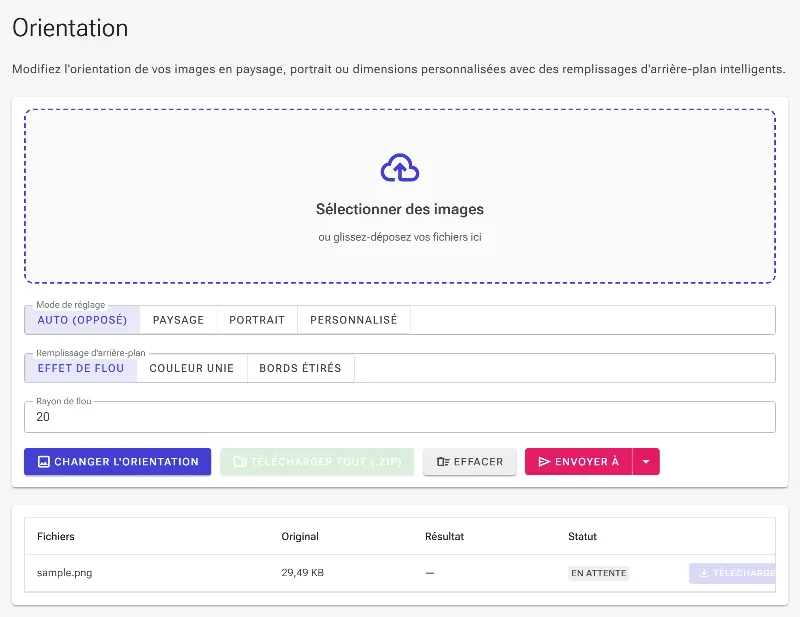Enable the 'Effet de flou' background fill
Image resolution: width=800 pixels, height=617 pixels.
click(x=81, y=368)
